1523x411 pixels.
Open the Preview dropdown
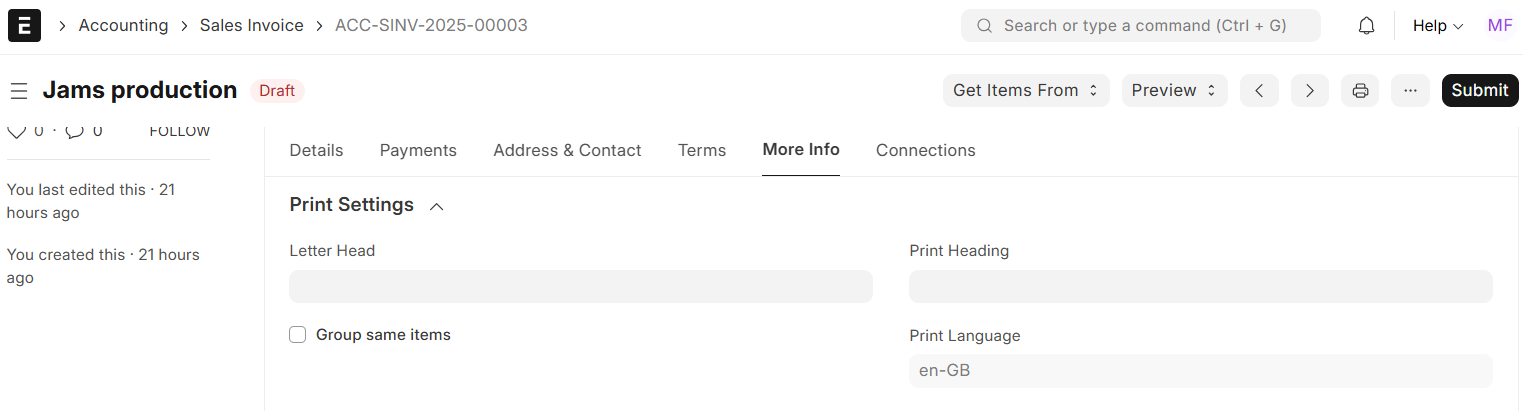(x=1174, y=91)
